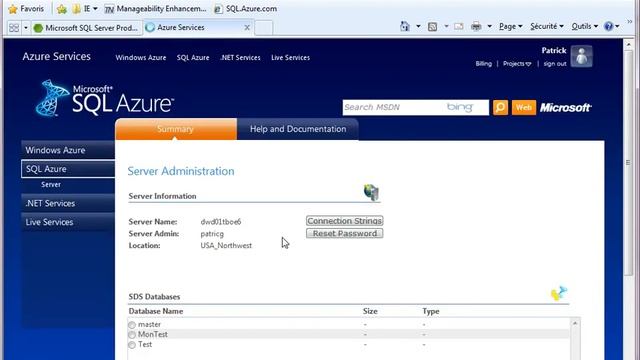Viewport: 640px width, 360px height.
Task: Go to Windows Azure in top navigation
Action: (140, 58)
